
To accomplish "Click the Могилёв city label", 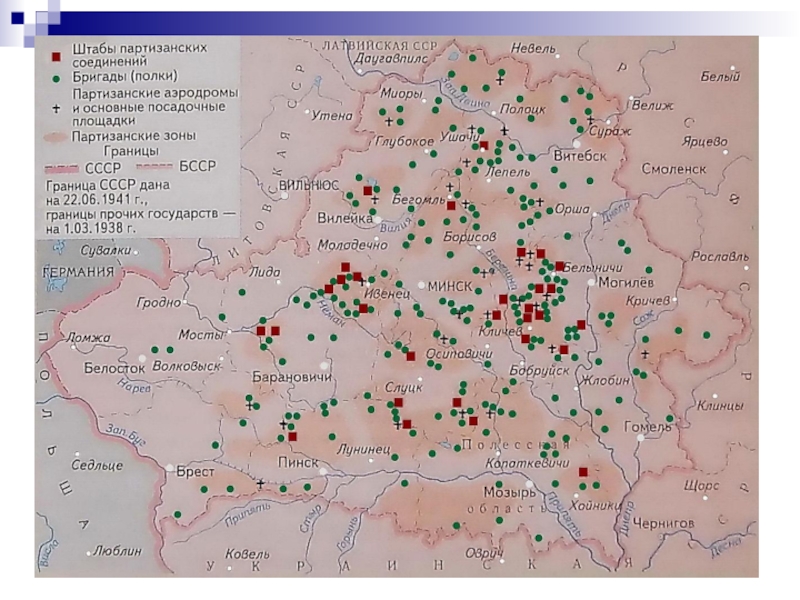I will coord(620,281).
